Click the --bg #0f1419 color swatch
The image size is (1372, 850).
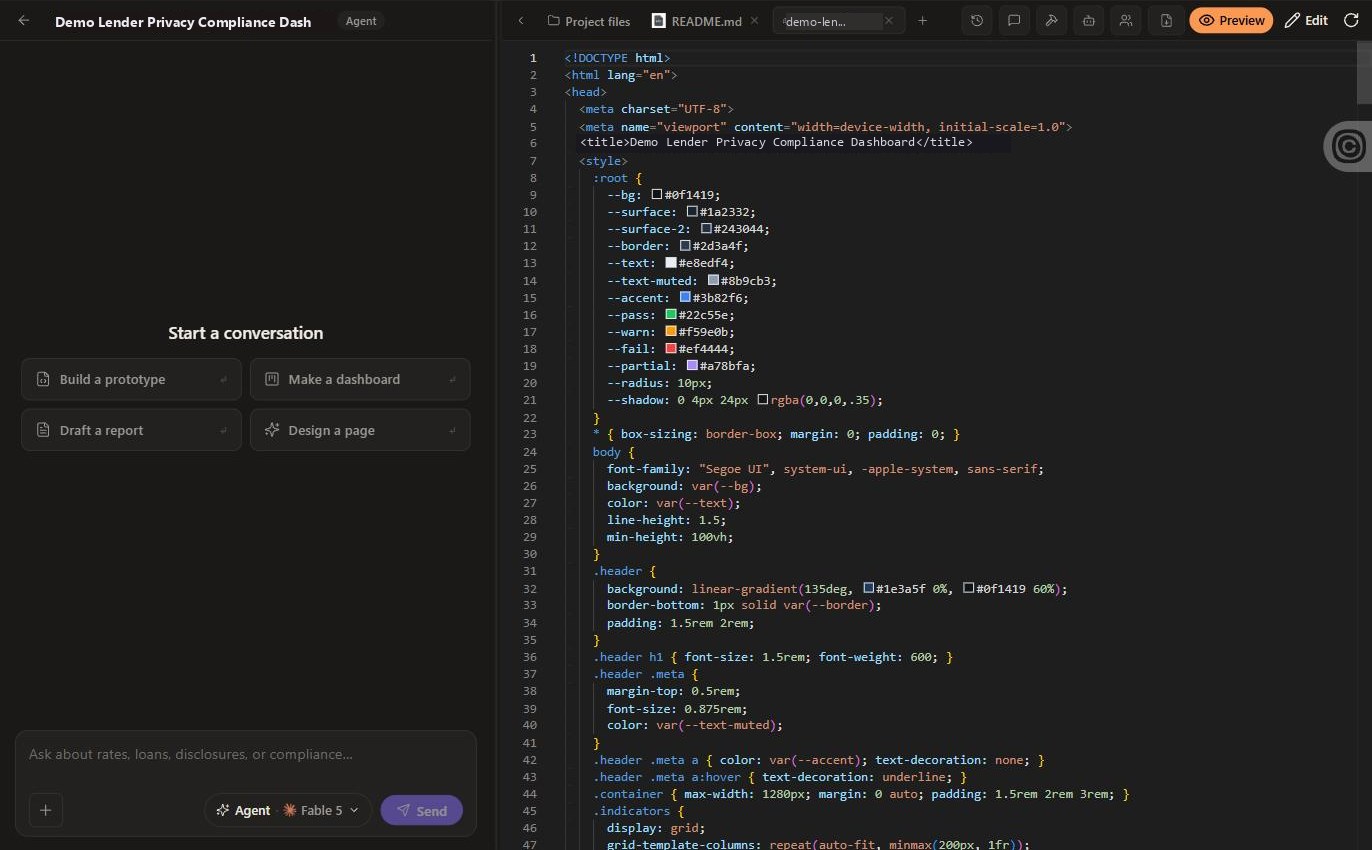[x=657, y=195]
